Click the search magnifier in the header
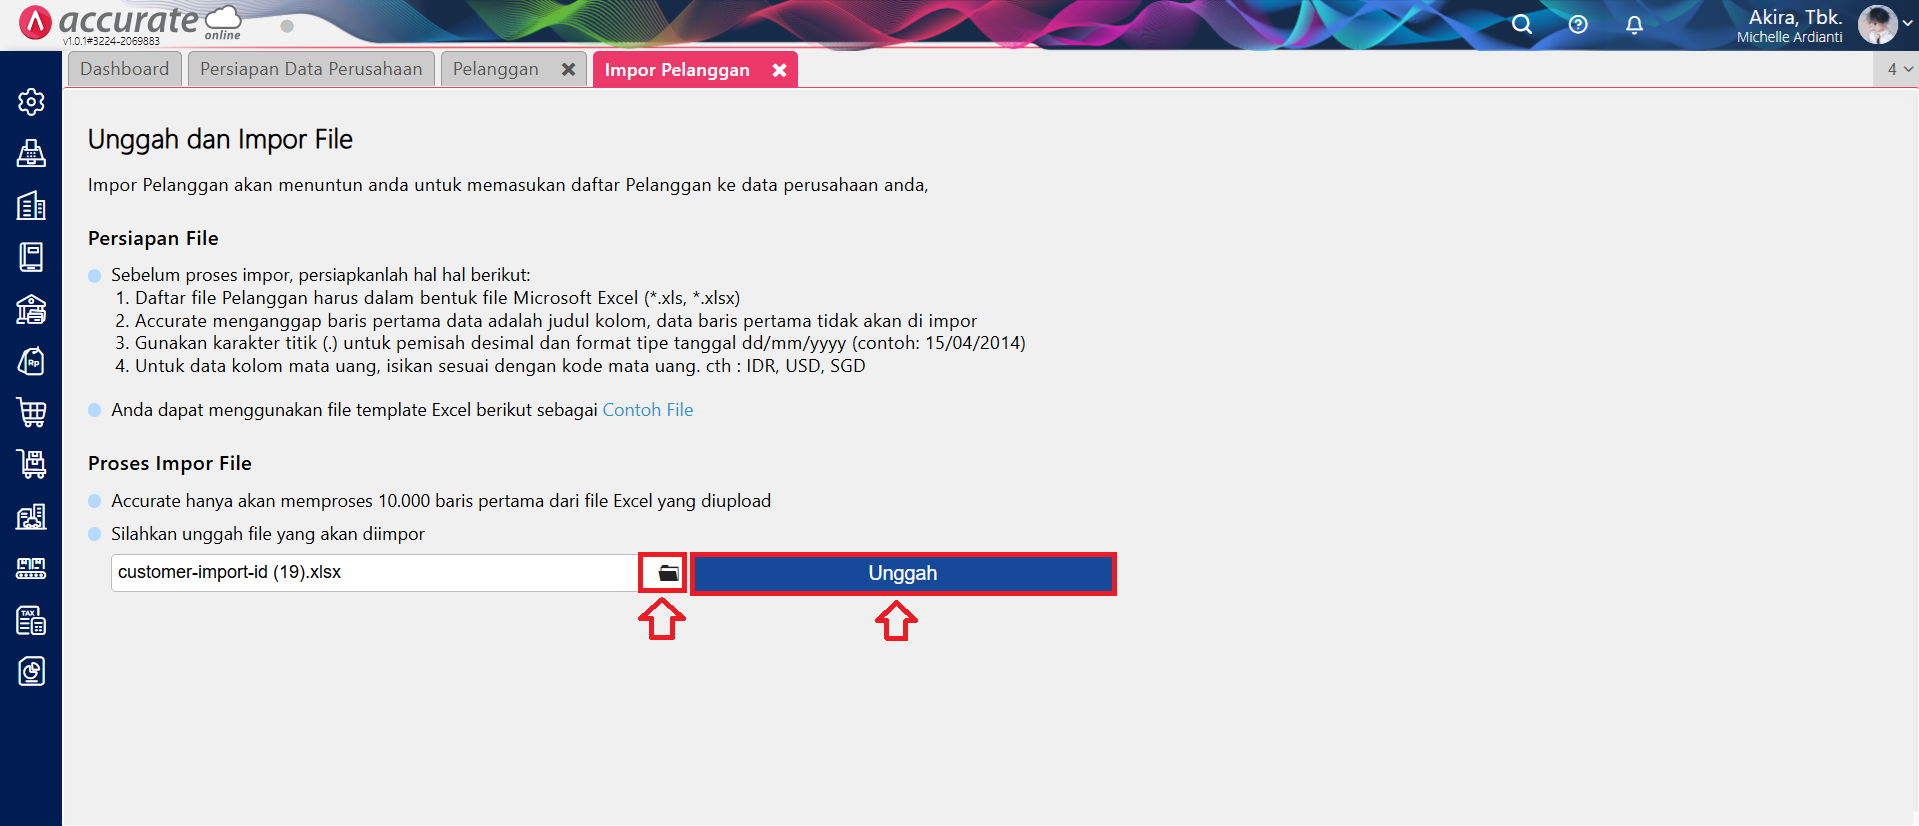Viewport: 1919px width, 826px height. pyautogui.click(x=1521, y=24)
